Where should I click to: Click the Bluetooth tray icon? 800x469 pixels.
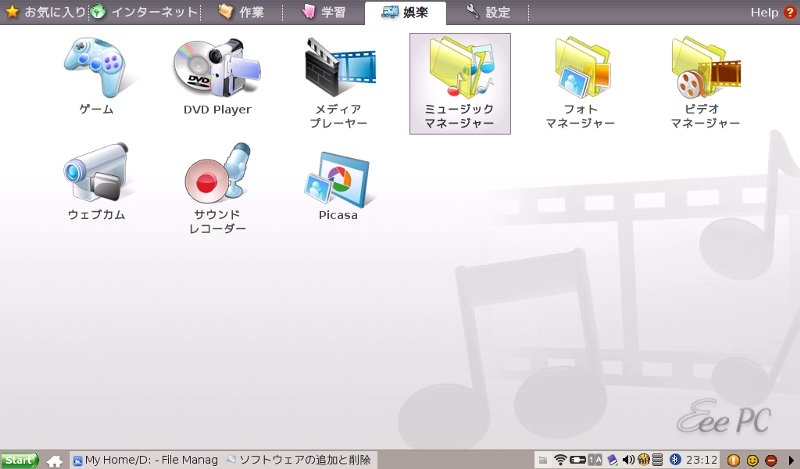point(675,460)
